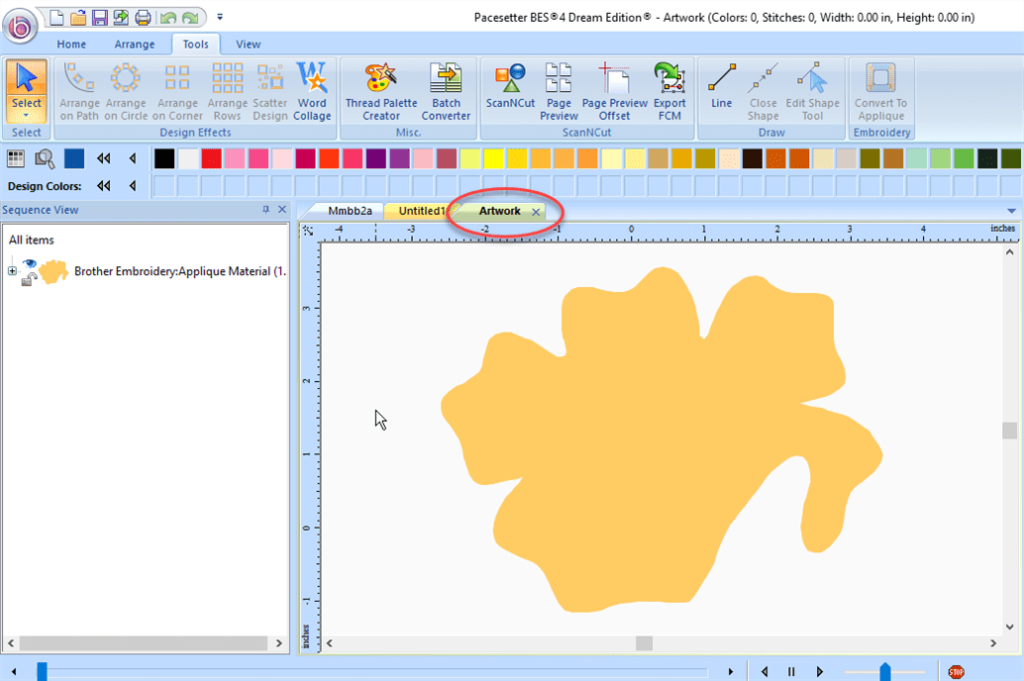Expand the Brother Embroidery:Applique Material item
Screen dimensions: 1024x681
click(12, 270)
